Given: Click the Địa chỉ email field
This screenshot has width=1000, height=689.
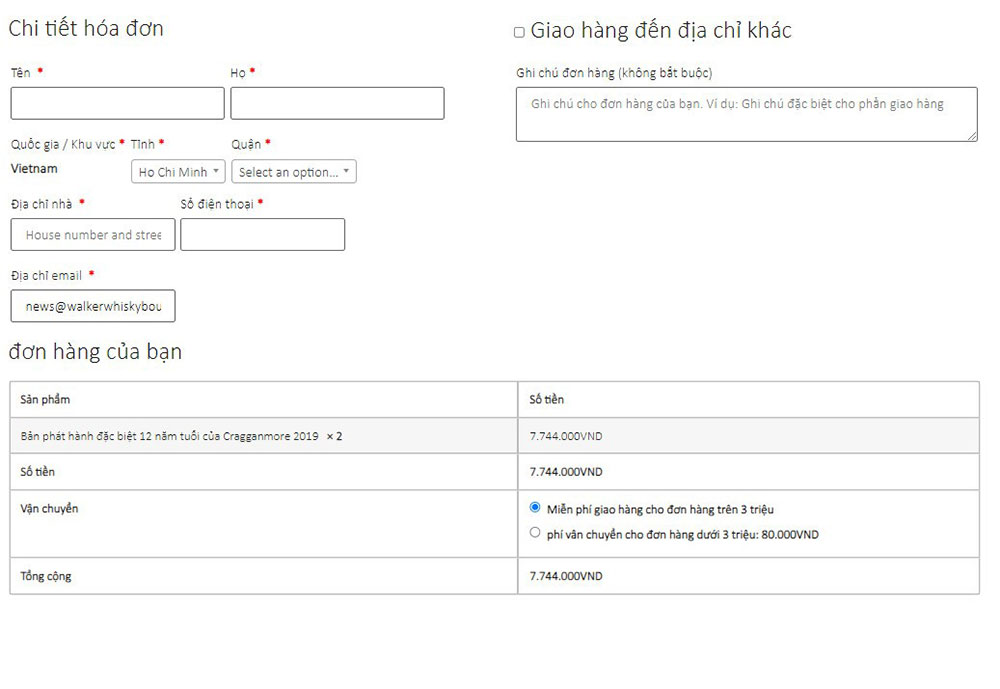Looking at the screenshot, I should pos(93,307).
